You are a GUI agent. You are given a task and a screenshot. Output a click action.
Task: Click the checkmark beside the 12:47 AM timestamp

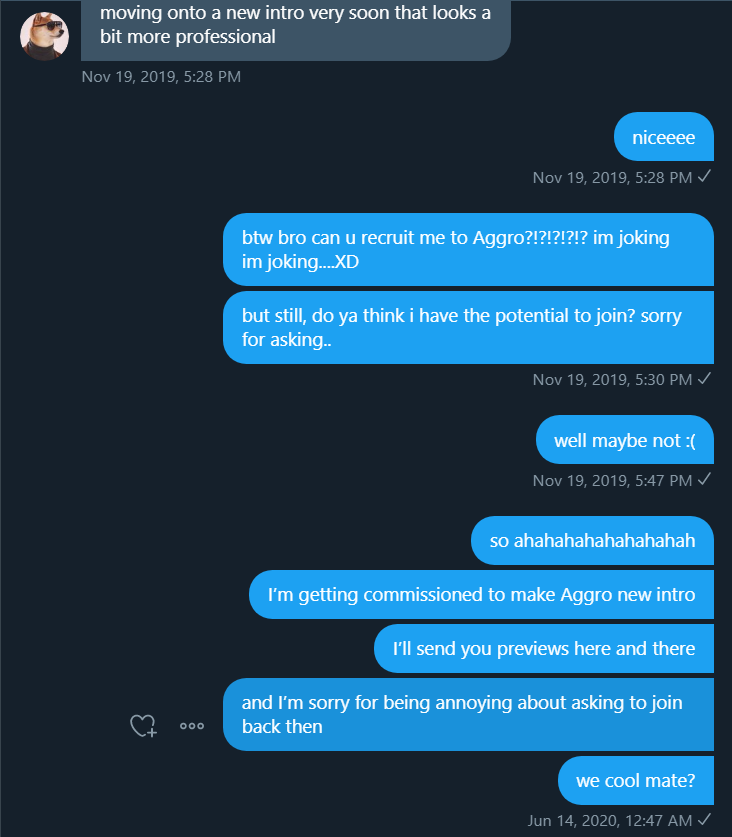pos(704,820)
